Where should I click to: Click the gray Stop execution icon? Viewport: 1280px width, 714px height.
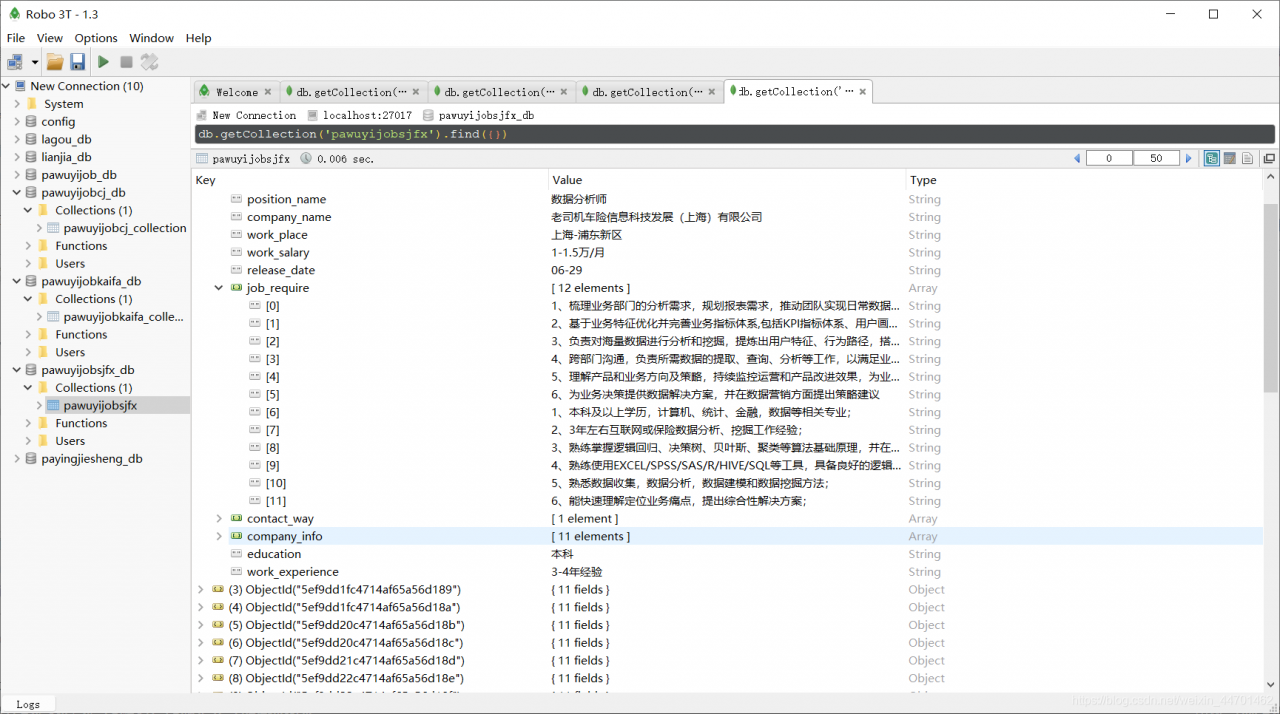click(126, 62)
